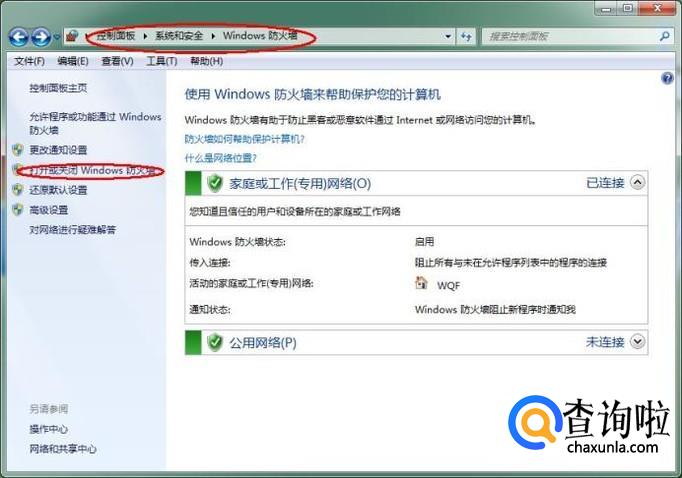Click green shield icon of 公用网络
This screenshot has width=682, height=478.
pyautogui.click(x=215, y=342)
